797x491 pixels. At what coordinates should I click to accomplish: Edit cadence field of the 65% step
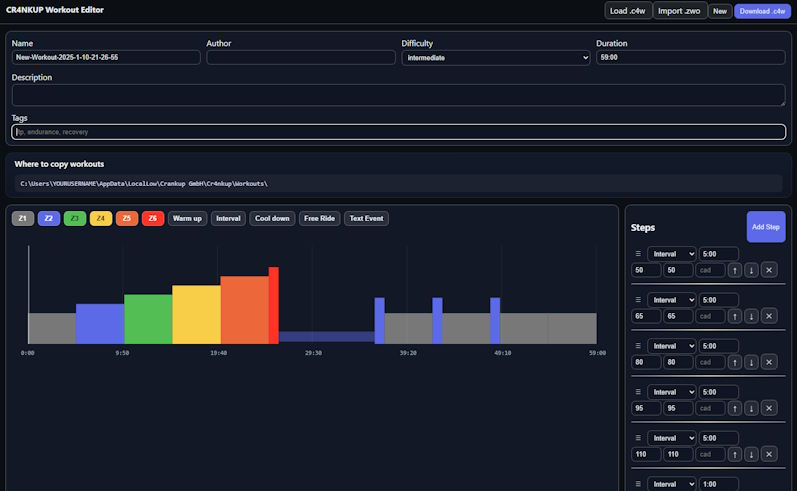coord(710,316)
